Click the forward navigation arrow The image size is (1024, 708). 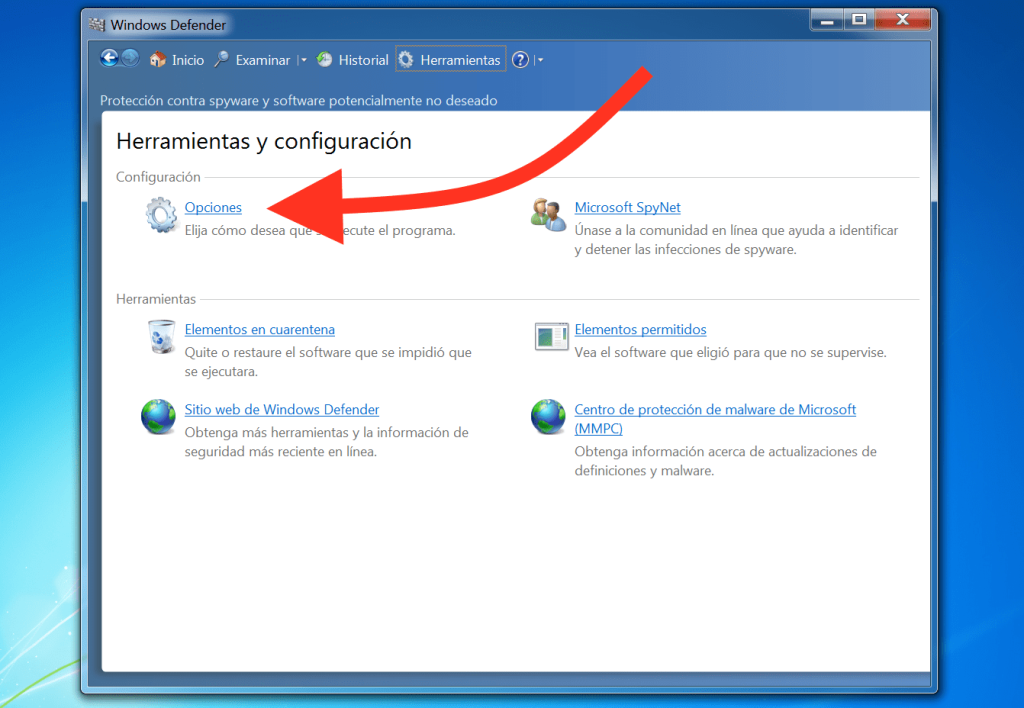(x=130, y=59)
